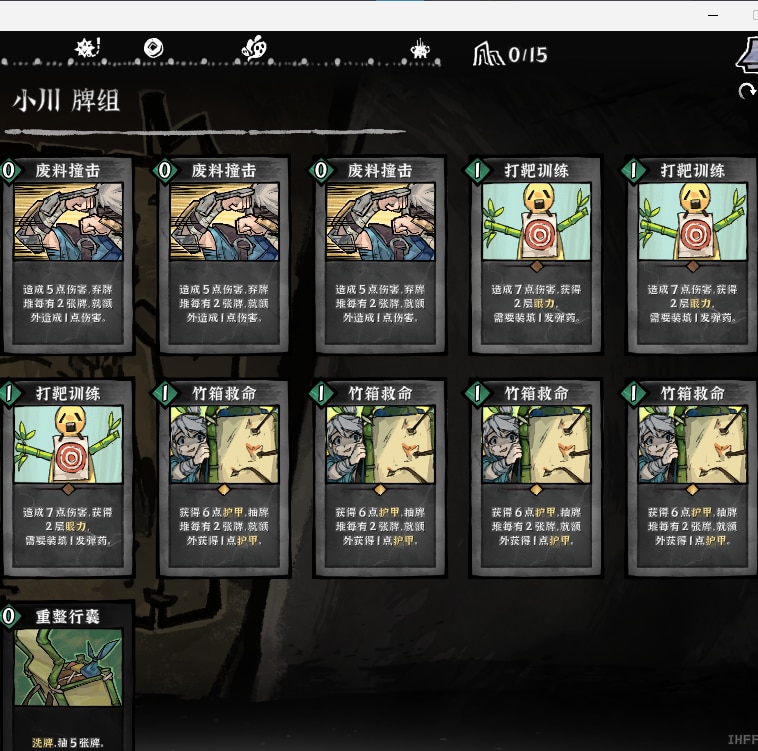Click the curved return arrow under the house icon
Viewport: 758px width, 751px height.
coord(747,91)
